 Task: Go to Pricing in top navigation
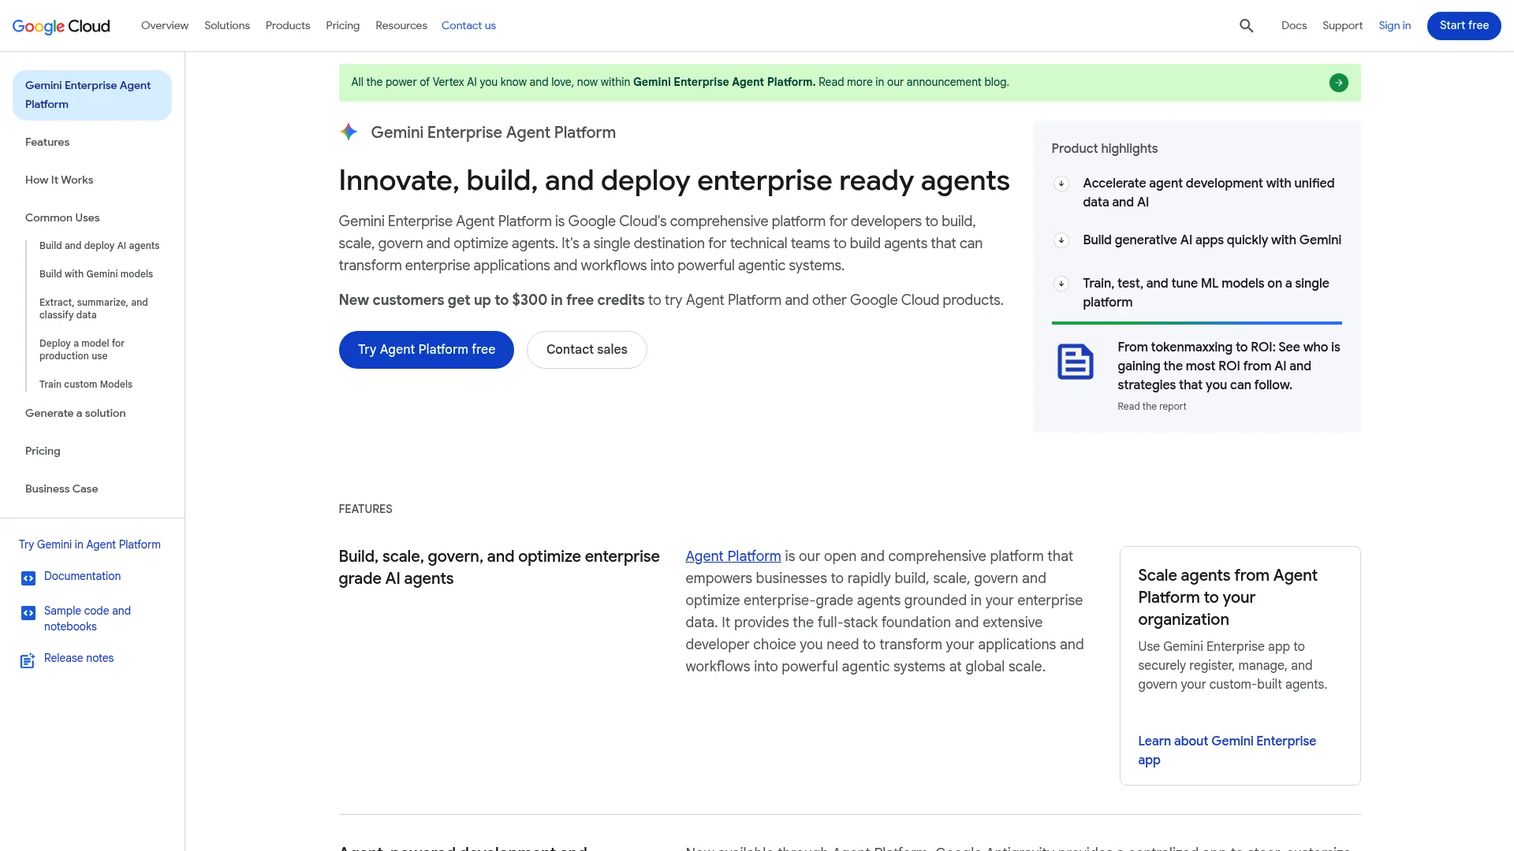343,26
